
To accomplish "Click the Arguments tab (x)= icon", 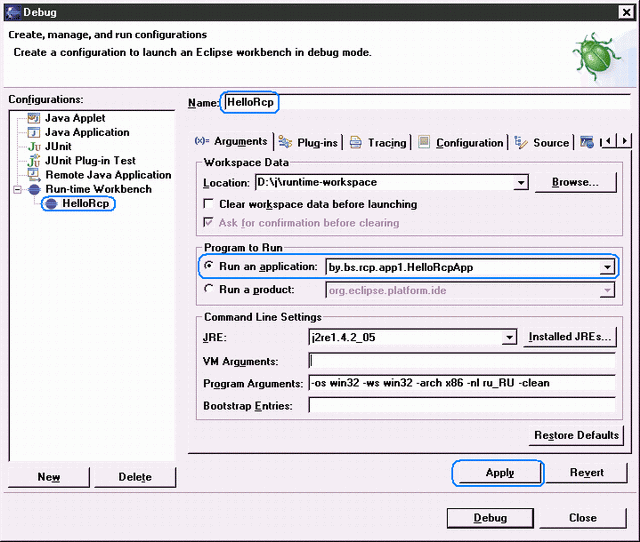I will pyautogui.click(x=202, y=141).
